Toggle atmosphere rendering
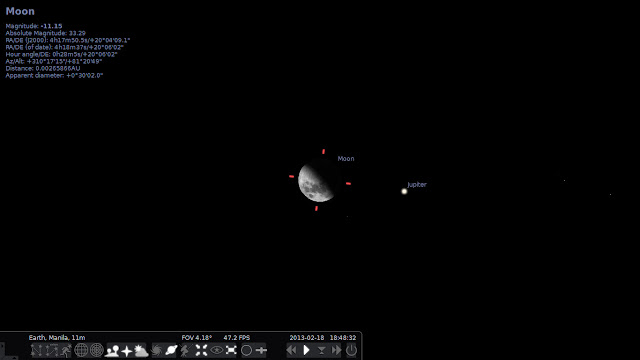This screenshot has height=360, width=640. click(141, 350)
